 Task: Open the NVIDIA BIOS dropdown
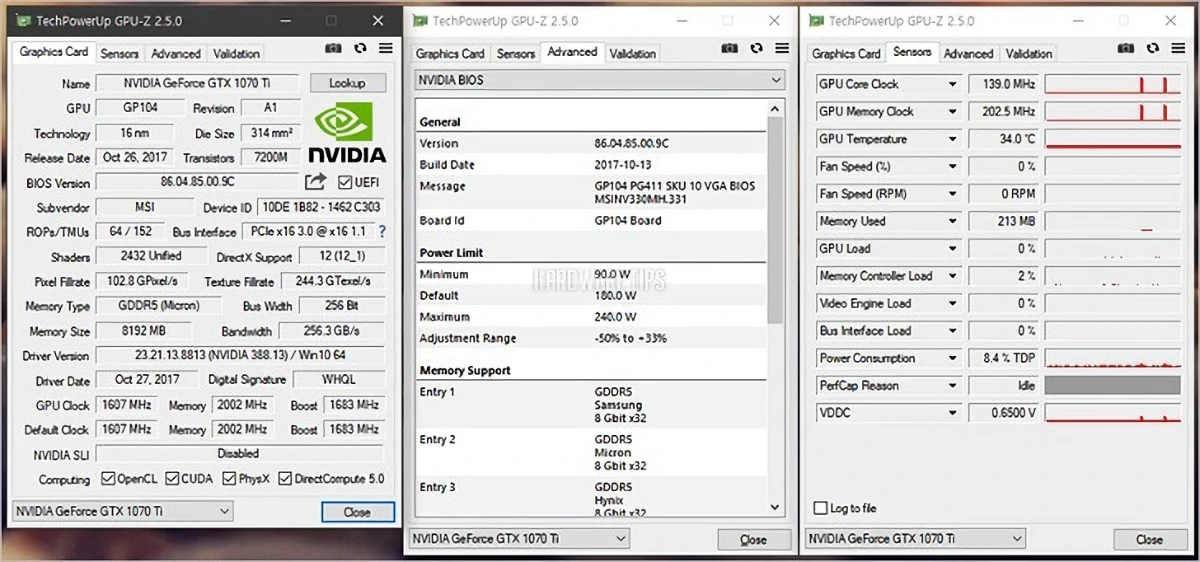pos(600,79)
